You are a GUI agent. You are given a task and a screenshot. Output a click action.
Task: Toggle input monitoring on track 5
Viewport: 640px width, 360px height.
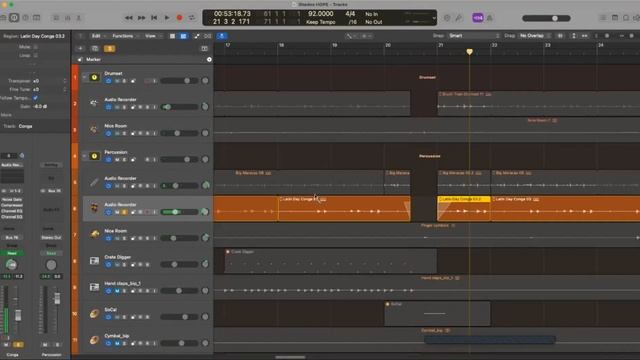[x=154, y=186]
